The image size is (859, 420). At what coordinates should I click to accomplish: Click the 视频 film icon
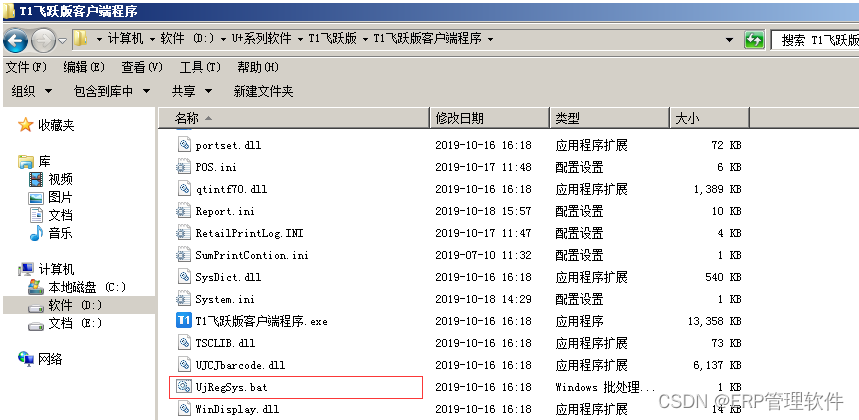tap(36, 179)
